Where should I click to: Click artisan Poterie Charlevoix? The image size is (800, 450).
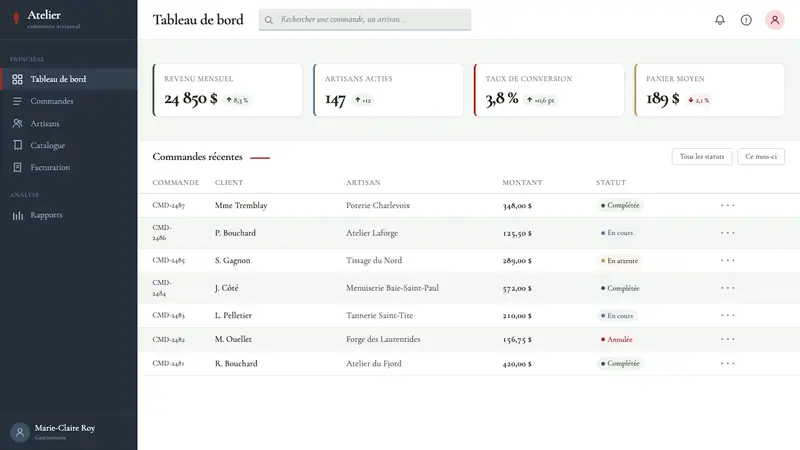click(x=378, y=205)
